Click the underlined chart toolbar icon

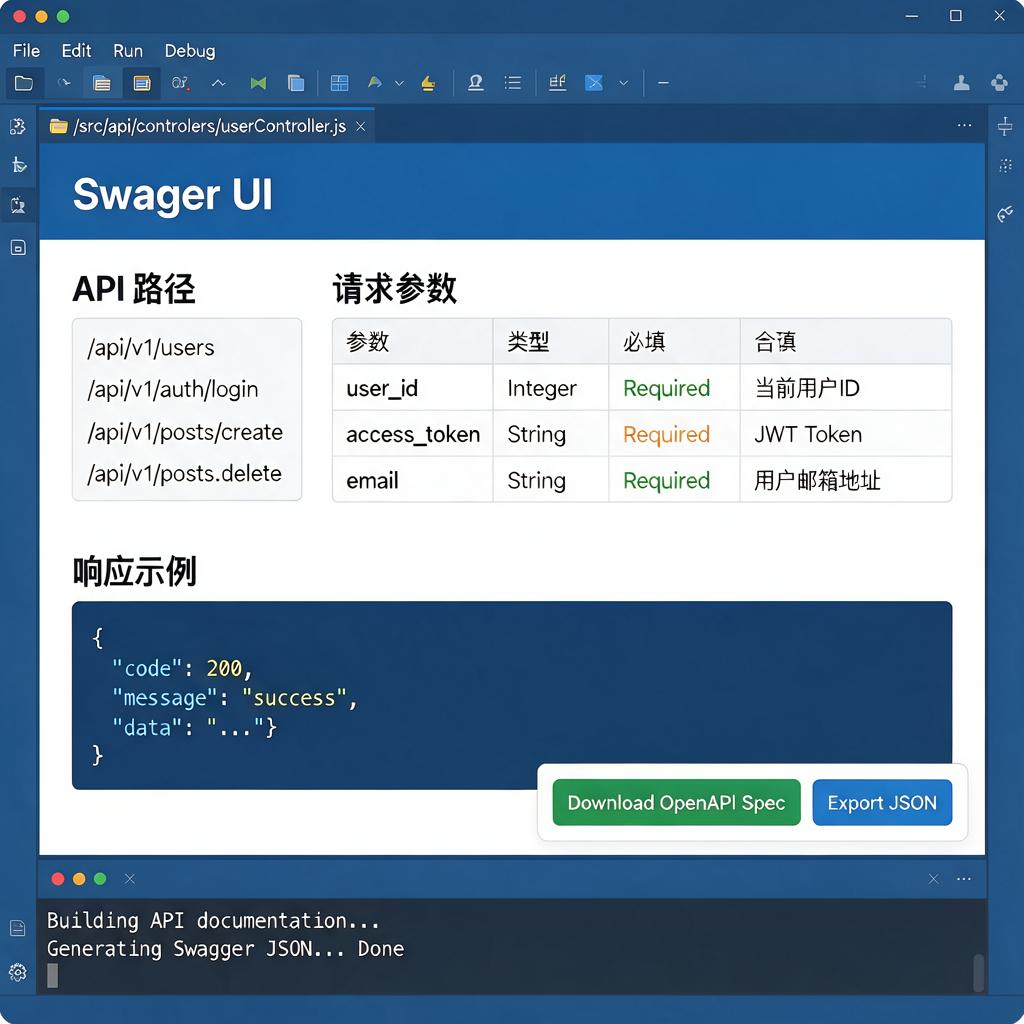(557, 83)
